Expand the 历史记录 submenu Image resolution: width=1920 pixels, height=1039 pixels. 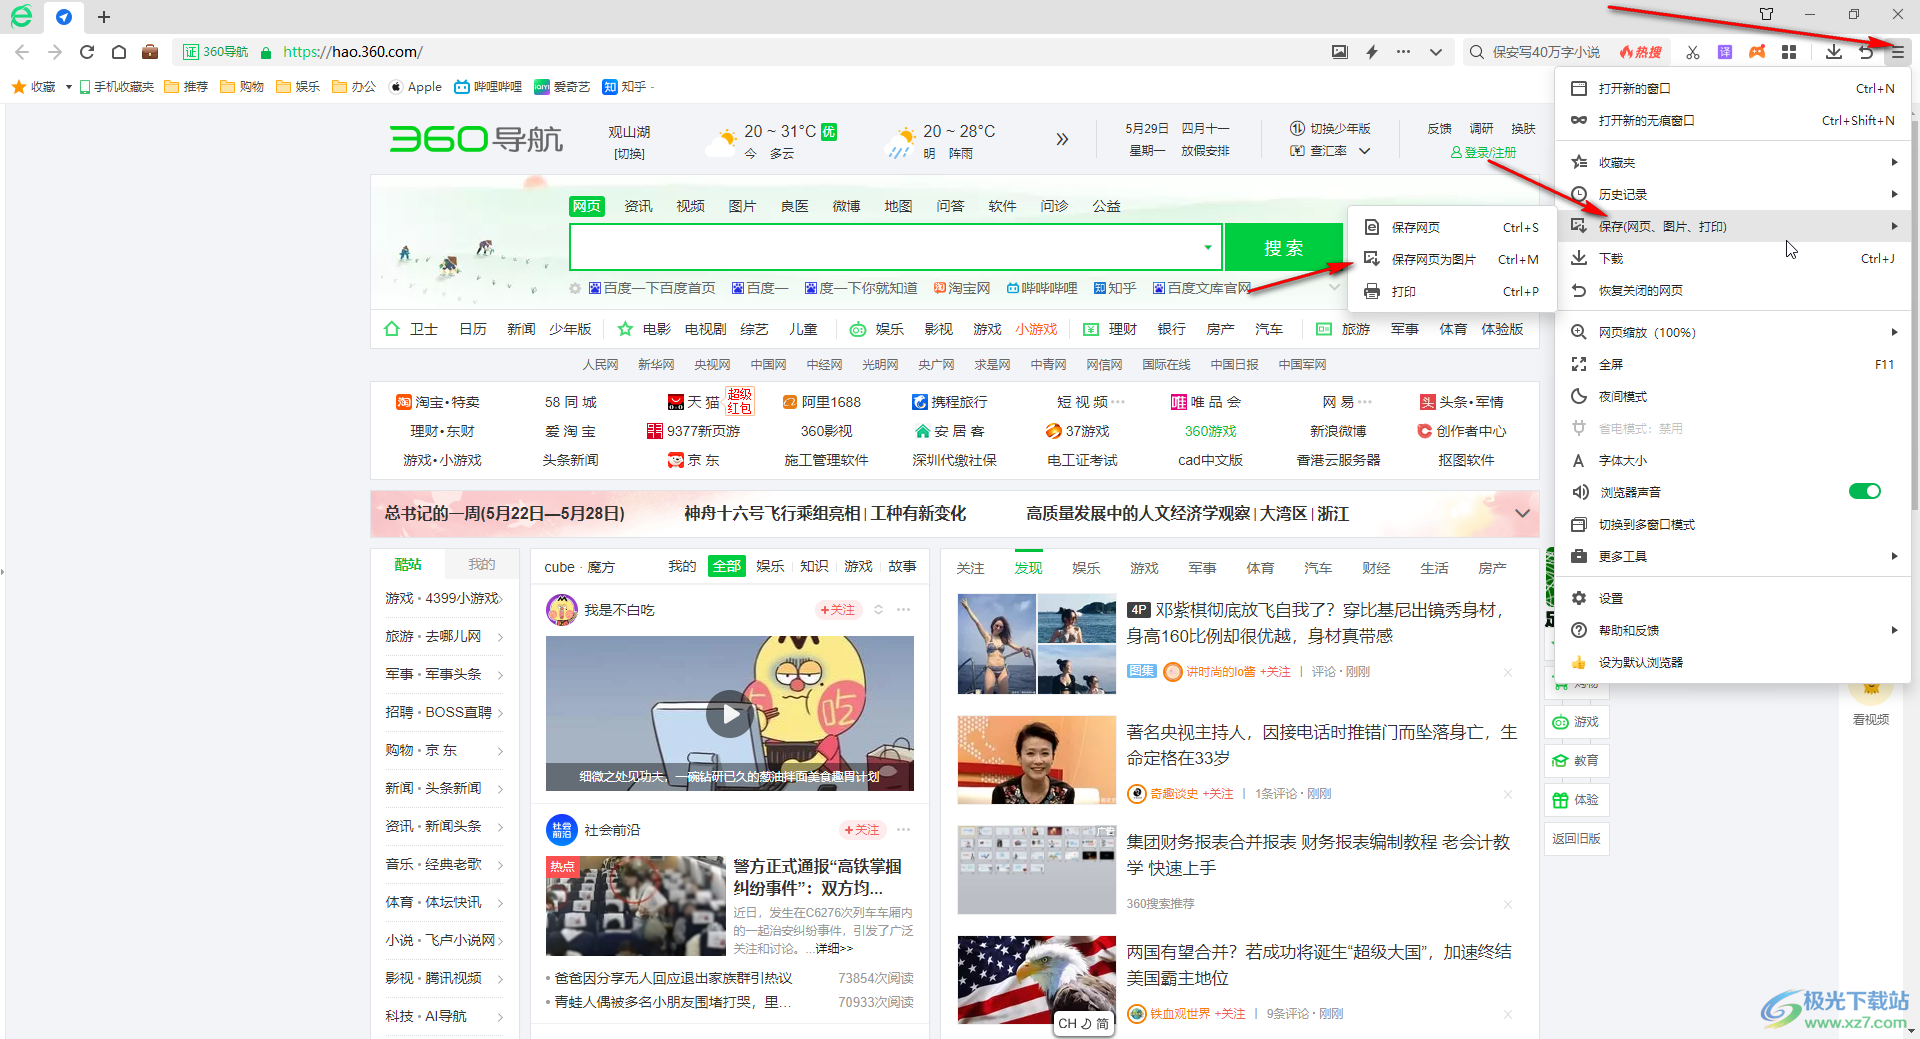click(1733, 194)
